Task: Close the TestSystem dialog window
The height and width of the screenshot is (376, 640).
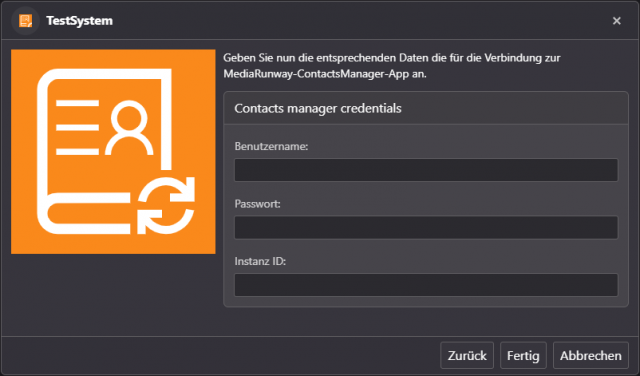Action: [x=616, y=20]
